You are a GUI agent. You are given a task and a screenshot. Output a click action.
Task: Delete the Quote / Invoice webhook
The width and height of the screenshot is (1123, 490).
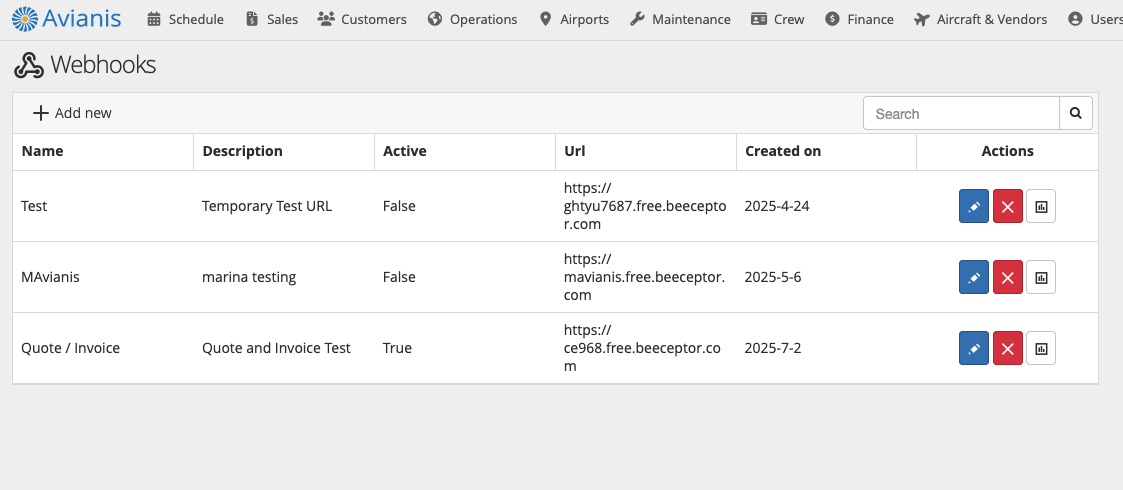coord(1007,348)
